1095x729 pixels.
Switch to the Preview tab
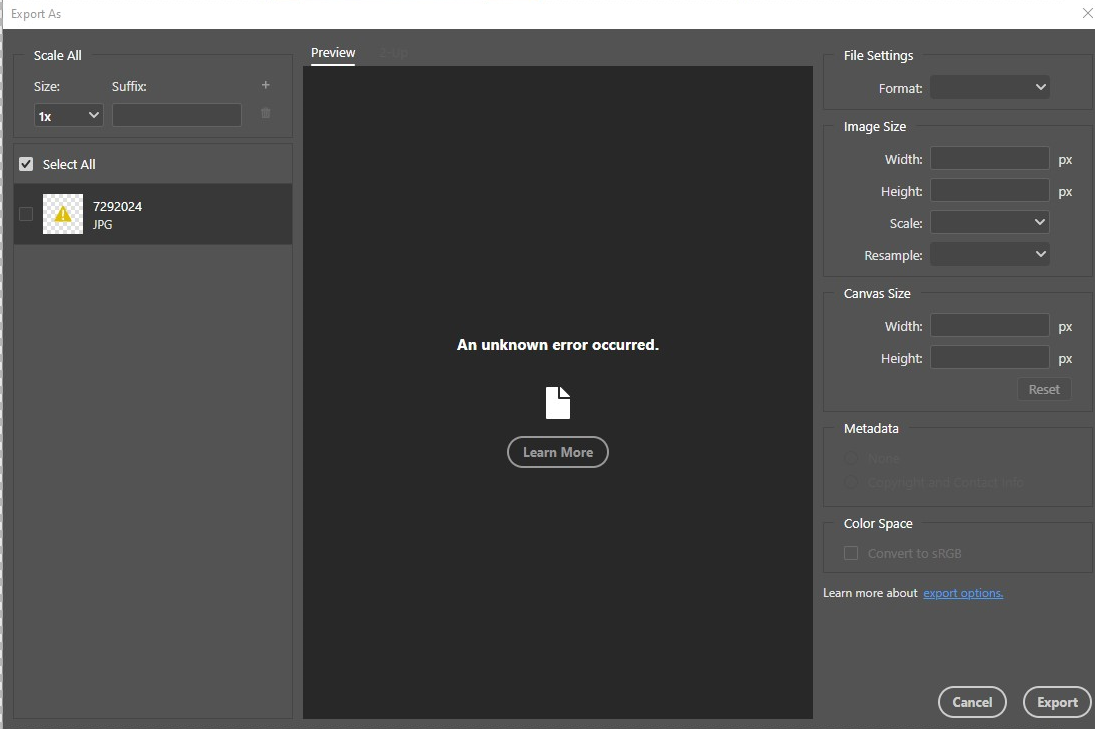pyautogui.click(x=333, y=53)
